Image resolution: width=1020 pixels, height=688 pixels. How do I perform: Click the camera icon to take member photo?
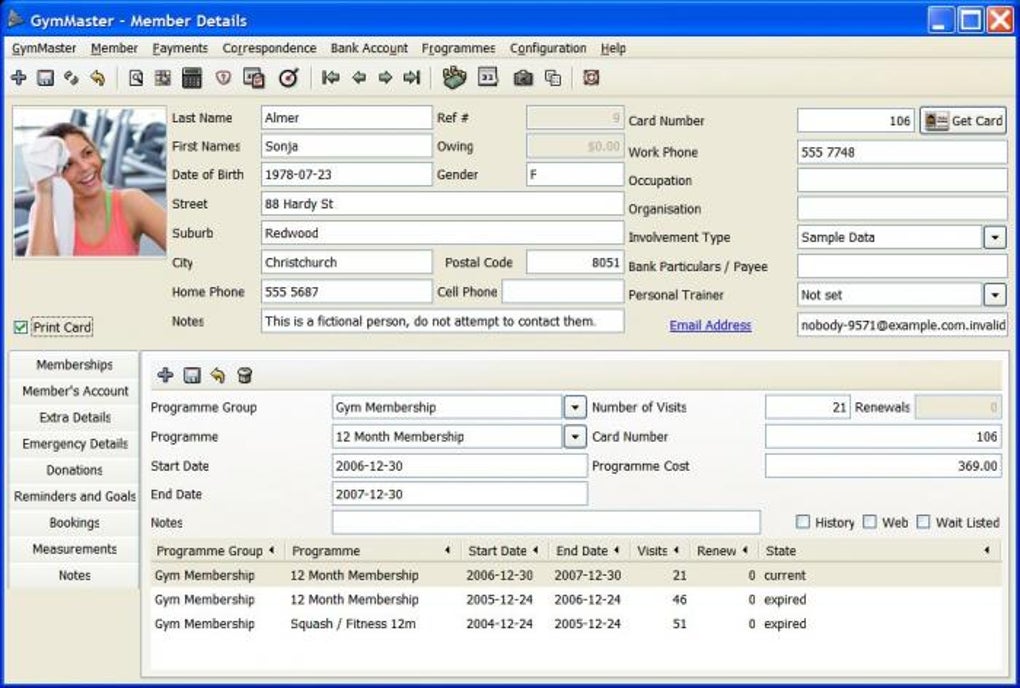click(522, 78)
